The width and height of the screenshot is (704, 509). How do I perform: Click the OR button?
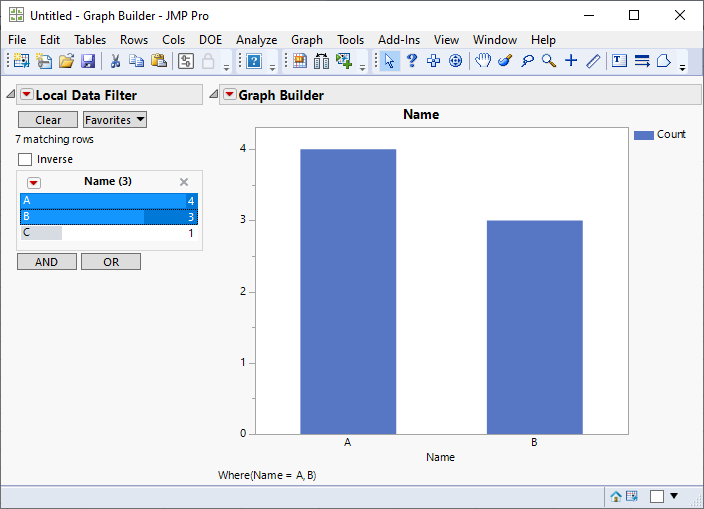[x=111, y=262]
